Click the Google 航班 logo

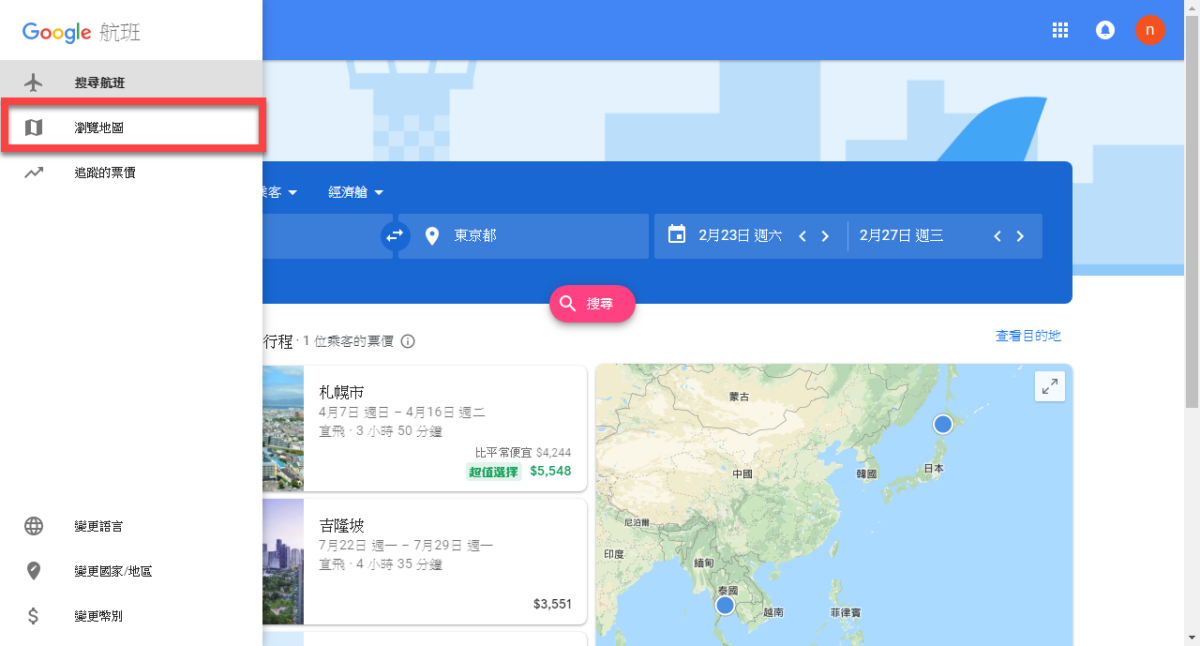81,32
